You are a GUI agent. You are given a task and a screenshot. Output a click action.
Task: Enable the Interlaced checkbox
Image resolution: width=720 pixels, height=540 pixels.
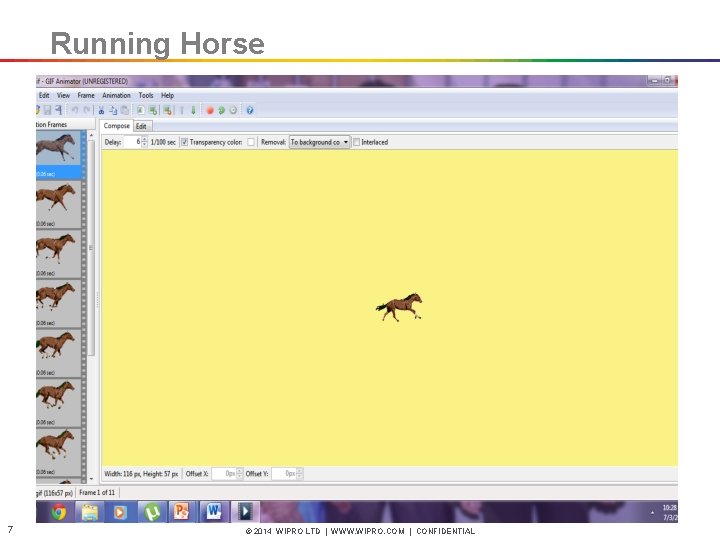click(356, 142)
